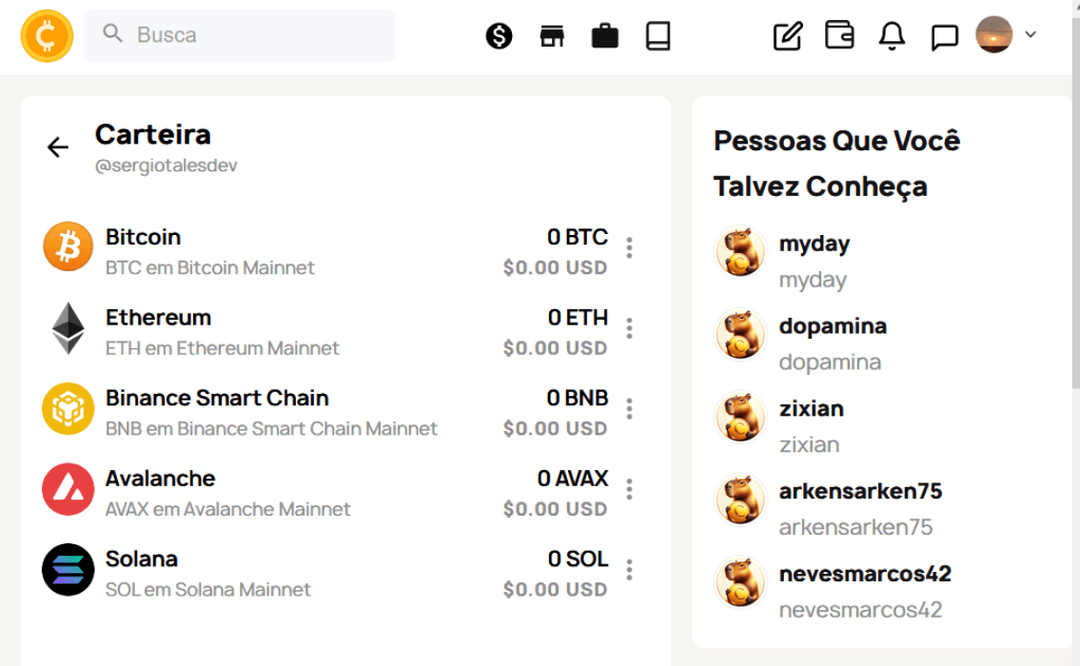This screenshot has height=666, width=1080.
Task: Click the Solana icon
Action: click(68, 570)
